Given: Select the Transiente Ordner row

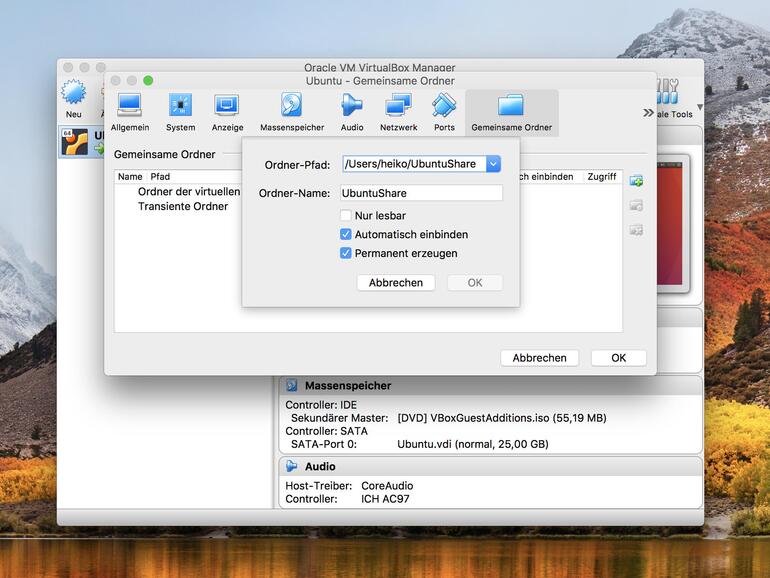Looking at the screenshot, I should click(183, 206).
